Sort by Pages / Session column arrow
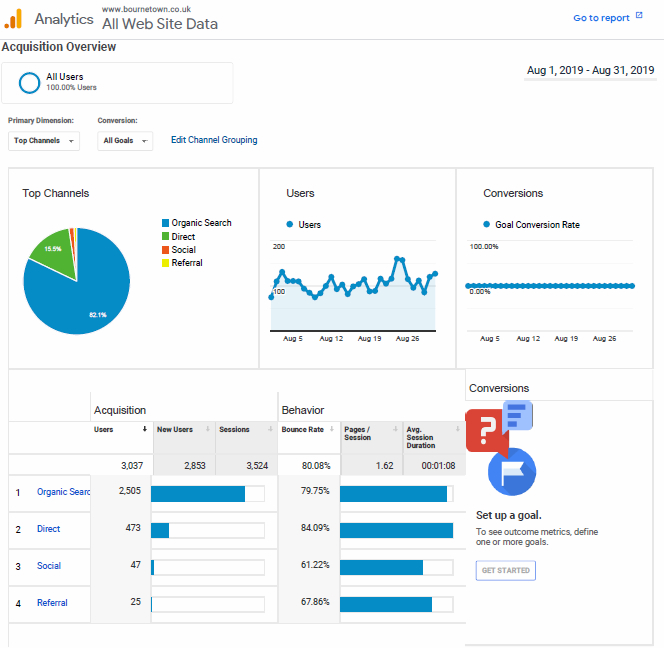 (396, 429)
